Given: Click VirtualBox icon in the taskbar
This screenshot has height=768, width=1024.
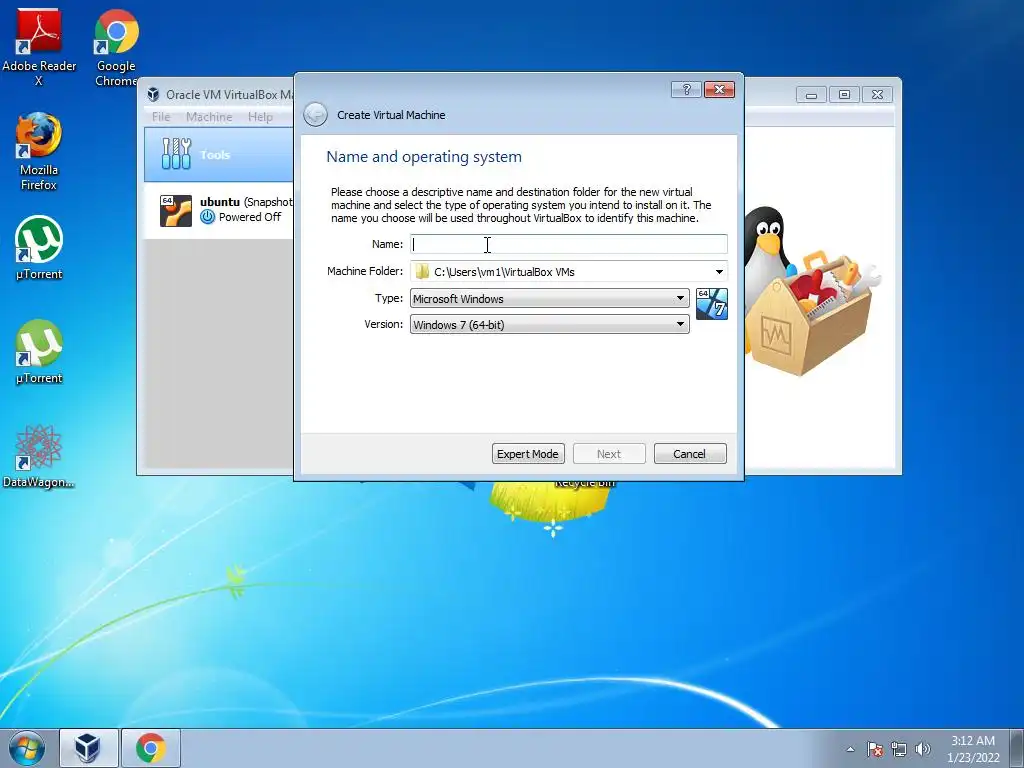Looking at the screenshot, I should click(88, 748).
